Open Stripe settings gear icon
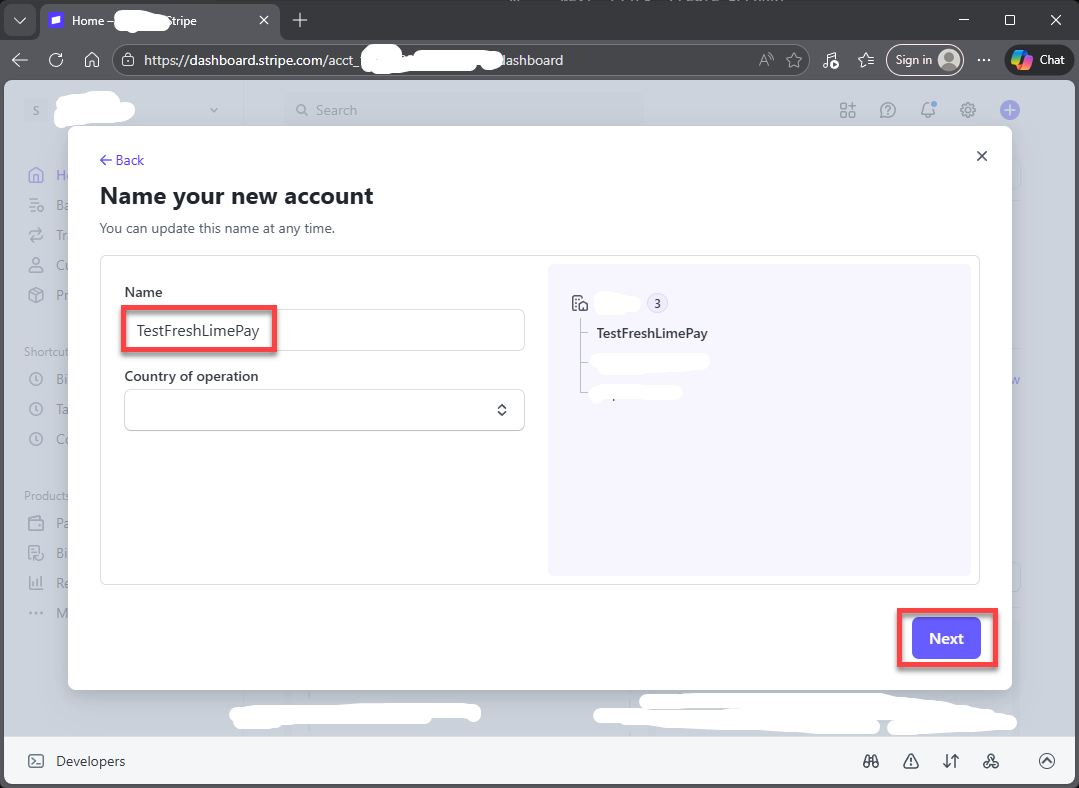 [967, 110]
